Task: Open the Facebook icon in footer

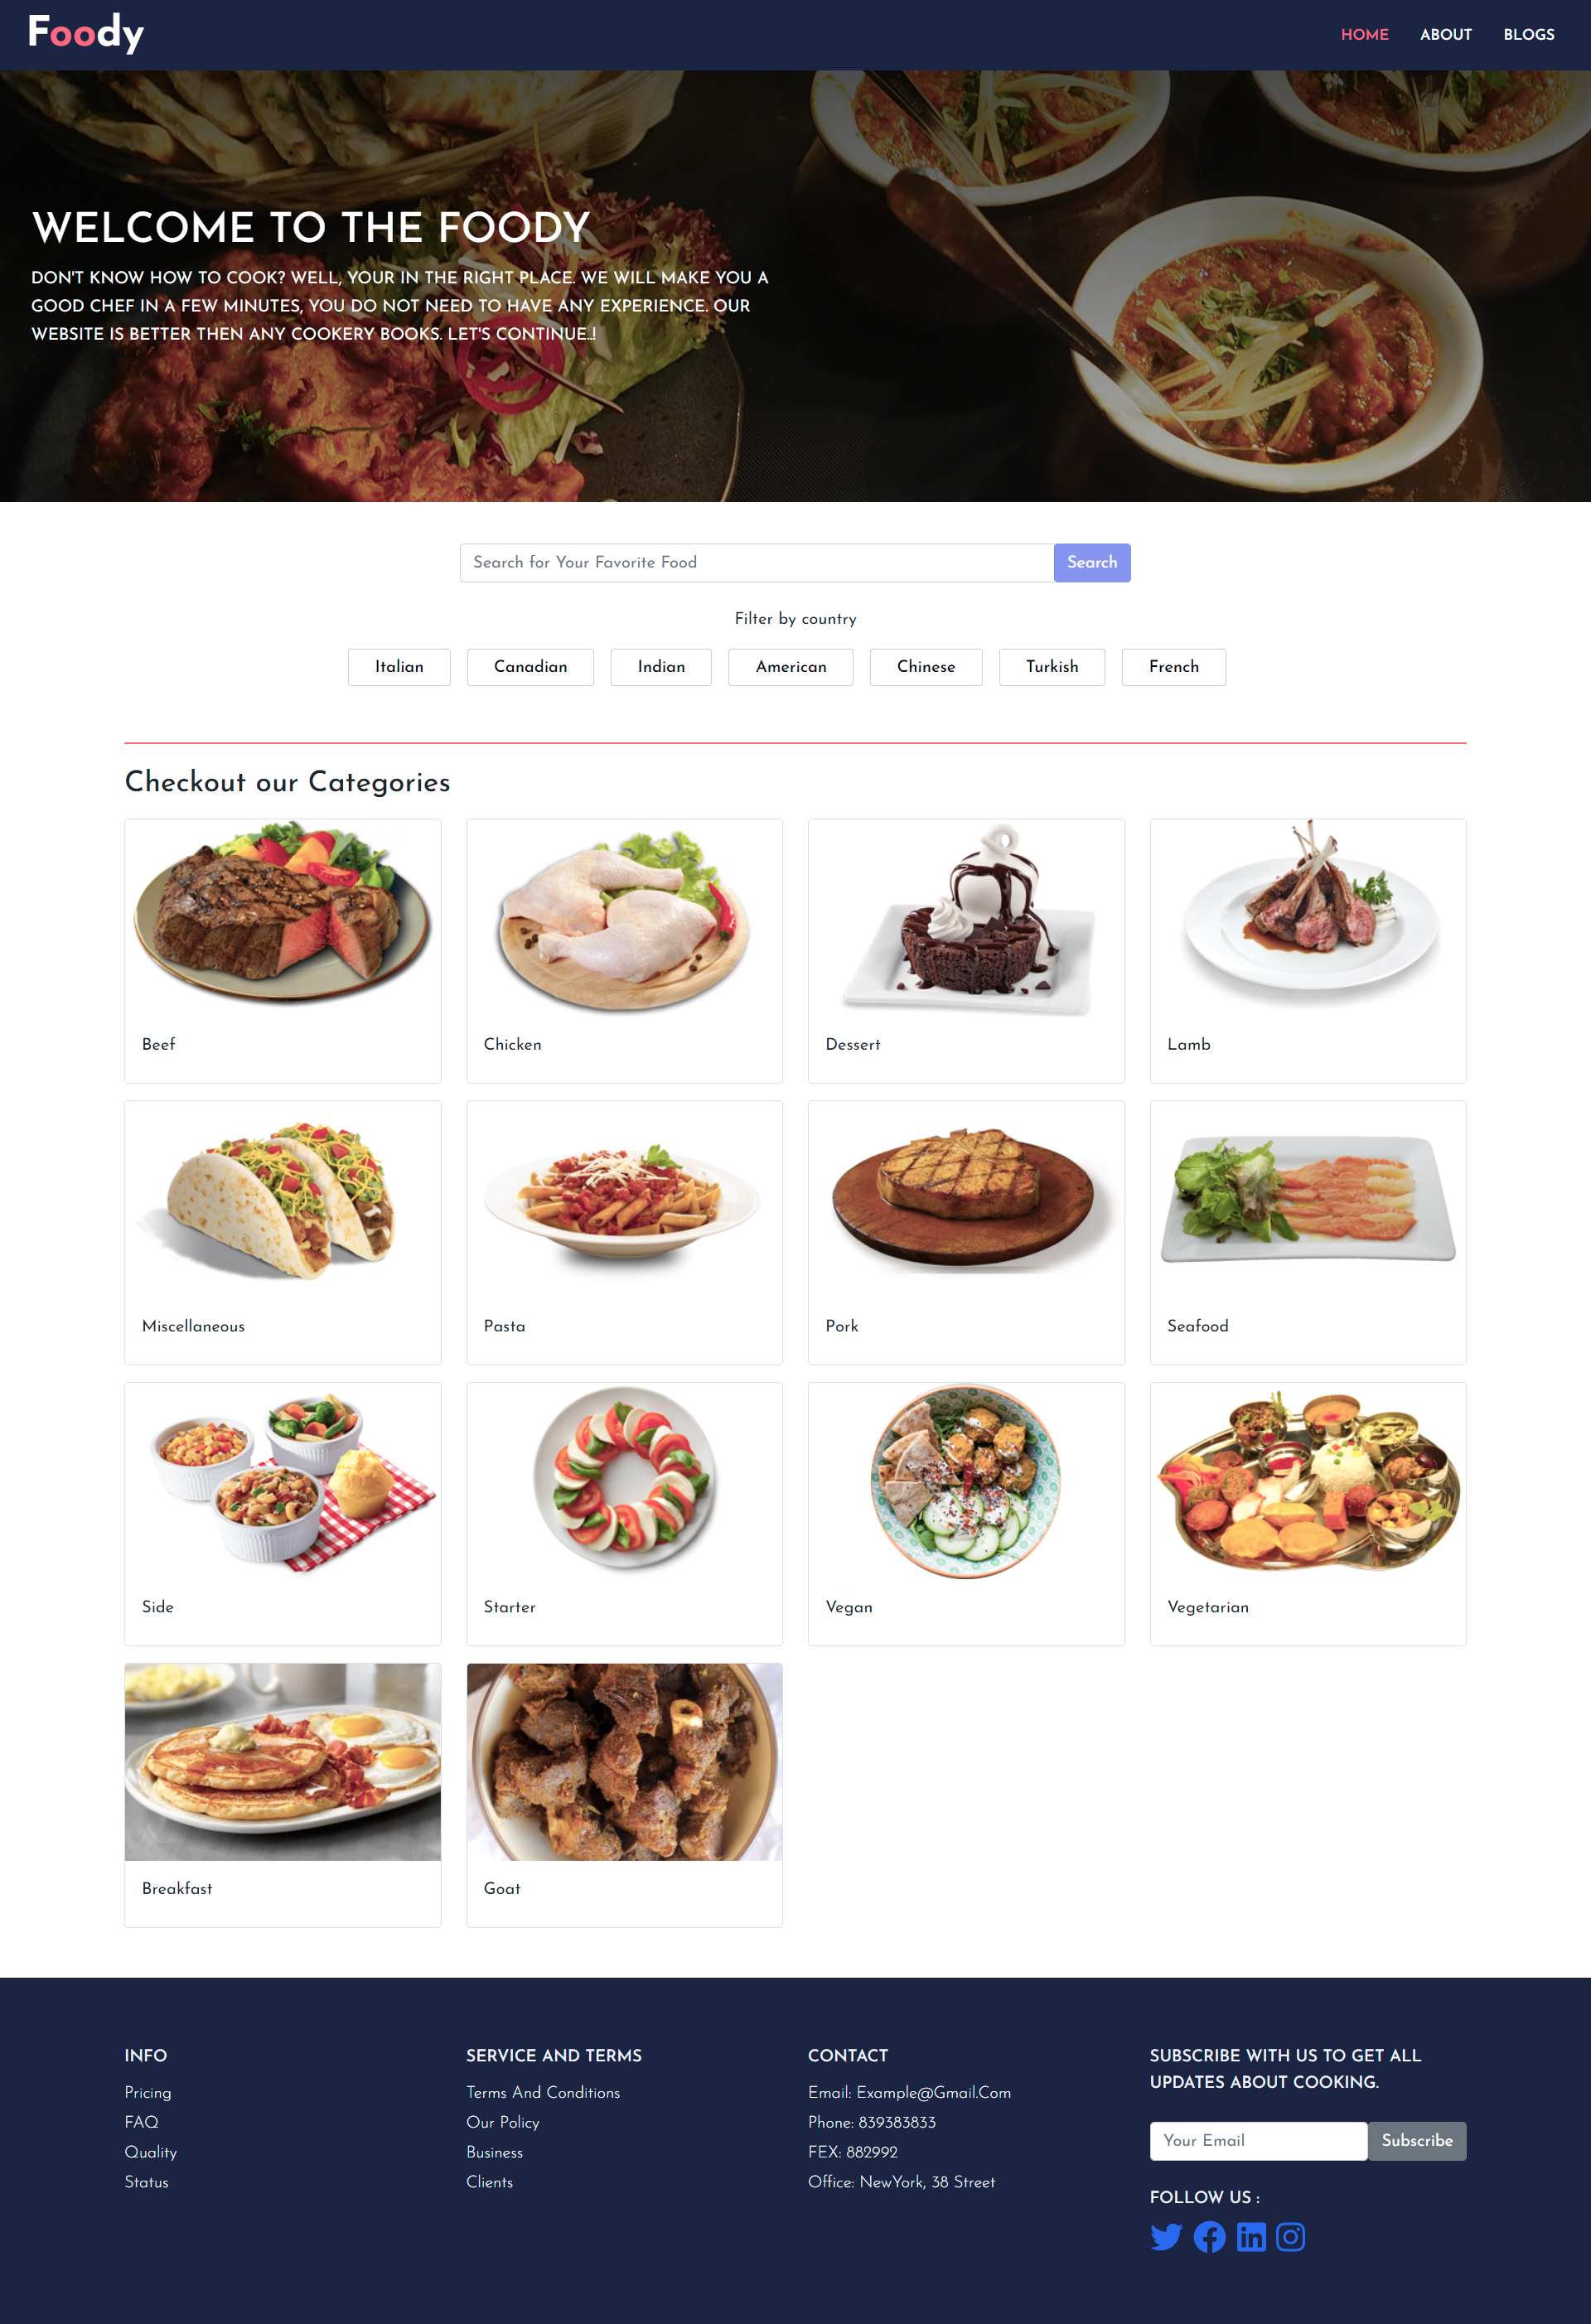Action: (x=1209, y=2237)
